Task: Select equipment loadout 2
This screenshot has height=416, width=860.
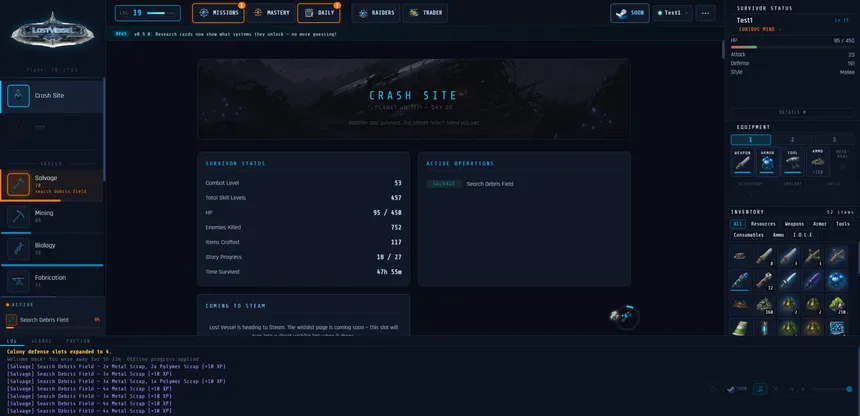Action: click(x=792, y=140)
